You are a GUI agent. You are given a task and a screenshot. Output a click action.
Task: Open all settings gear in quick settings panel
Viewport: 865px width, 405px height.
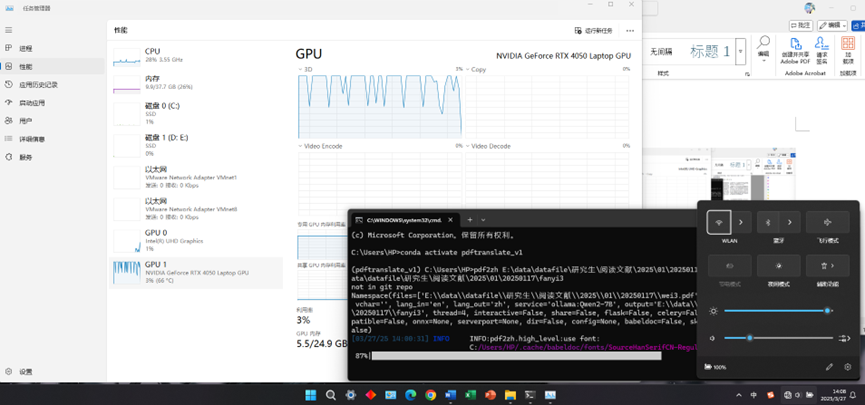click(x=848, y=367)
